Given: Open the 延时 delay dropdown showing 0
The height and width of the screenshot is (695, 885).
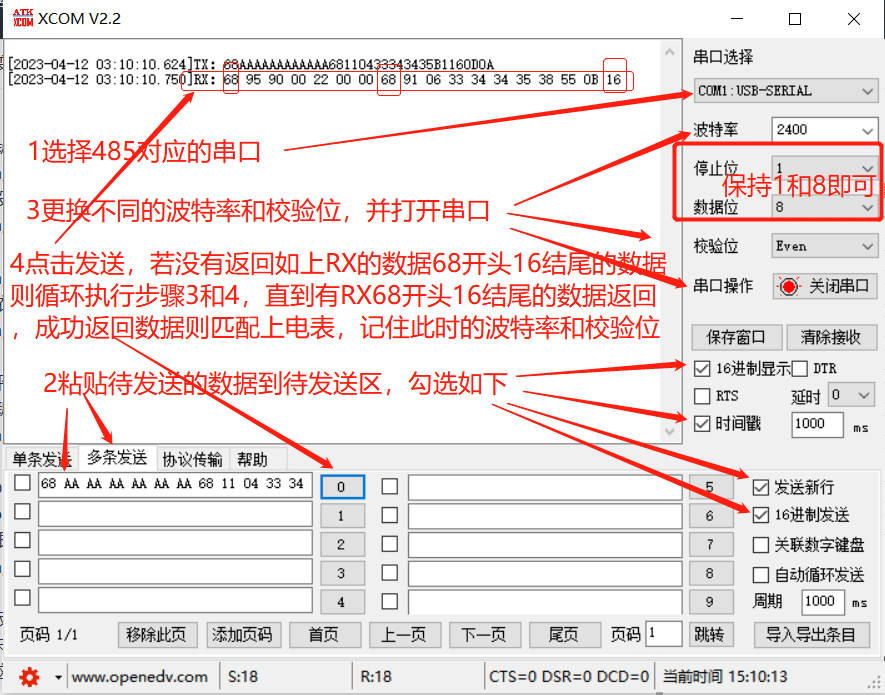Looking at the screenshot, I should tap(850, 395).
